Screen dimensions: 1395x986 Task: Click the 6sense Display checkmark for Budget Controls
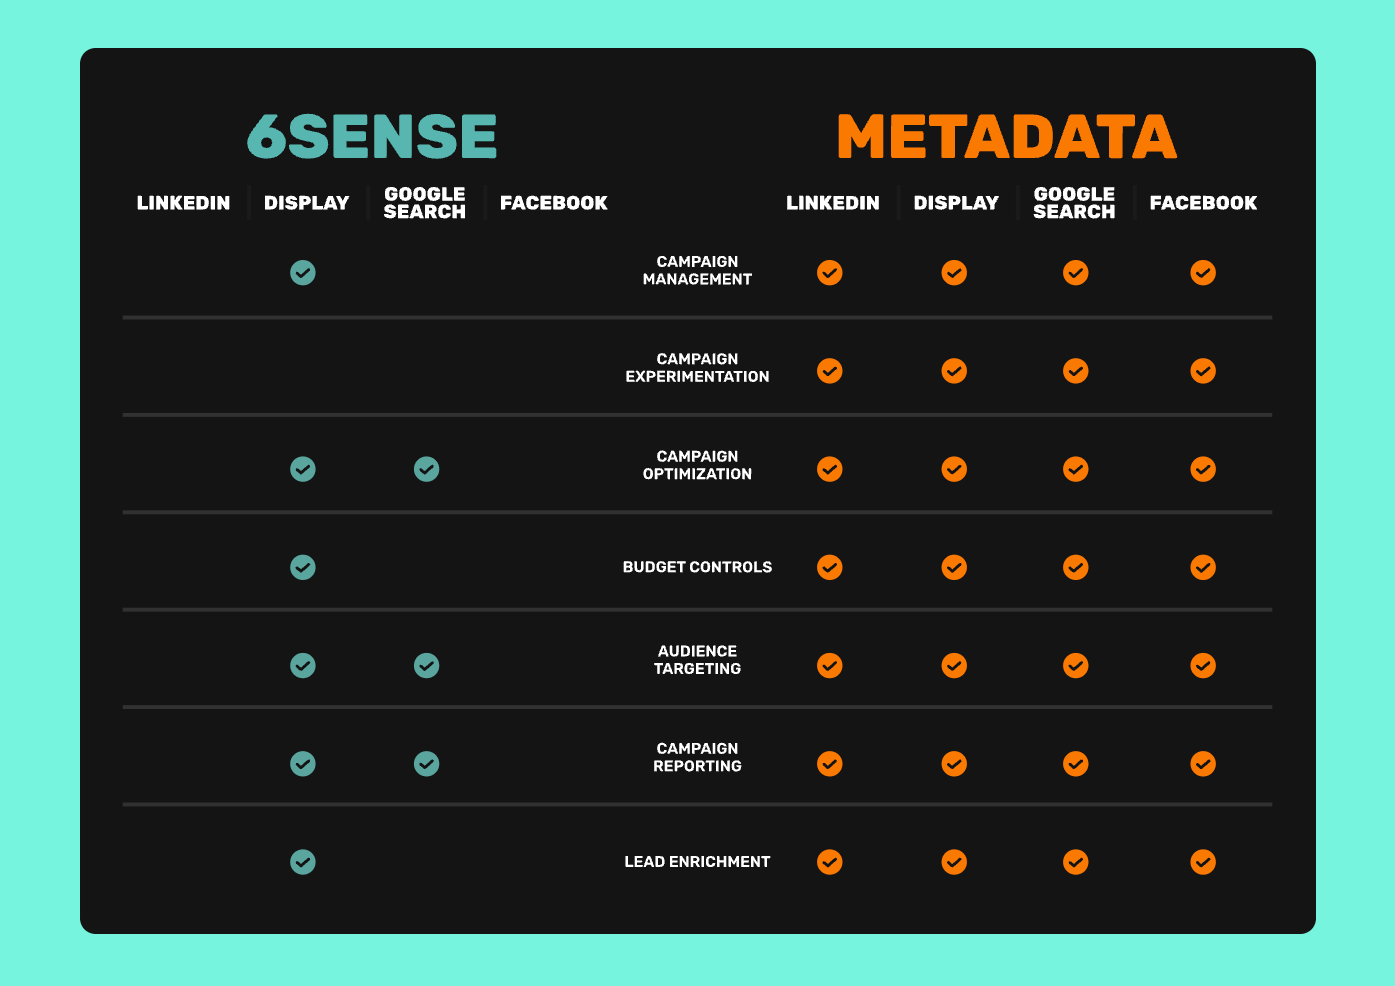click(303, 567)
